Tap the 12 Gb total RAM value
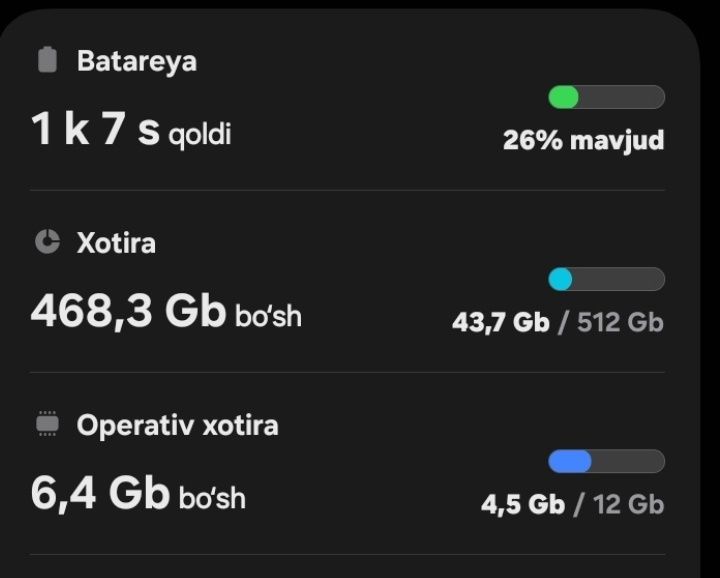Viewport: 720px width, 578px height. point(628,504)
